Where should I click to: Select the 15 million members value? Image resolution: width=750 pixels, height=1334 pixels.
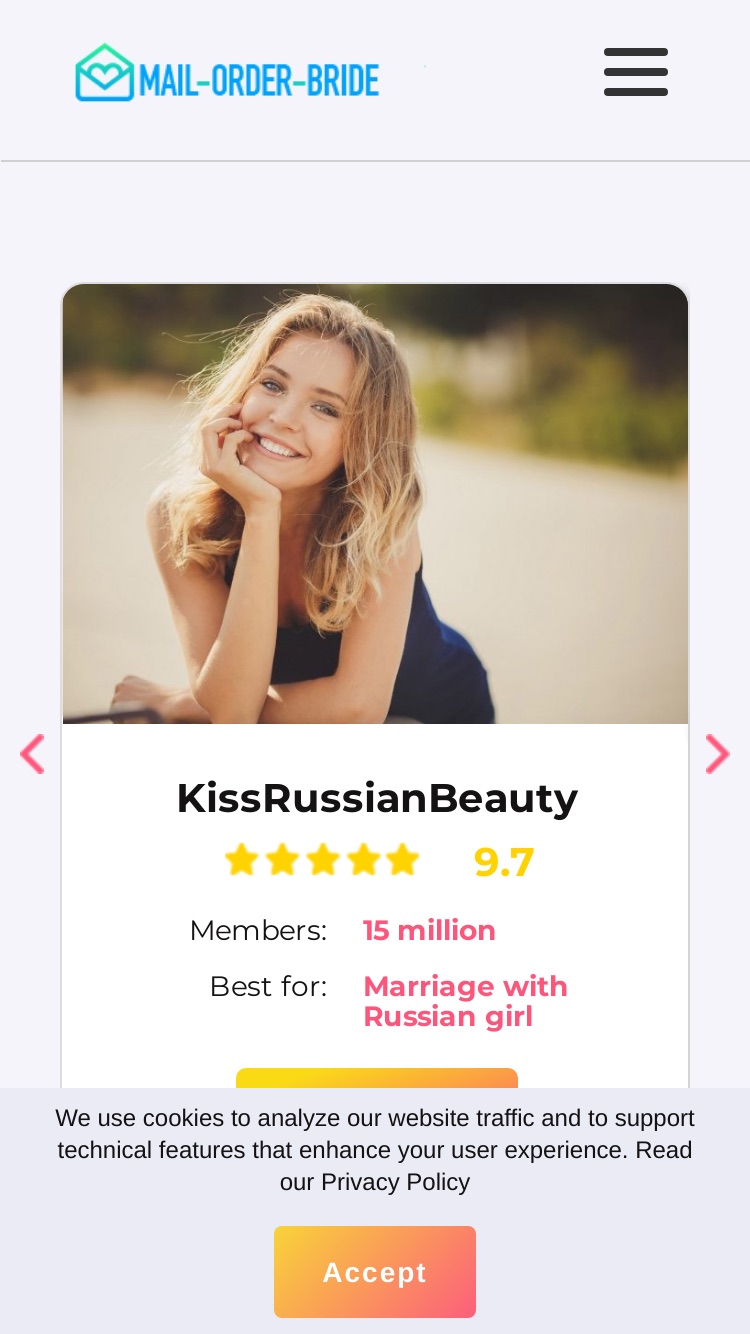429,930
